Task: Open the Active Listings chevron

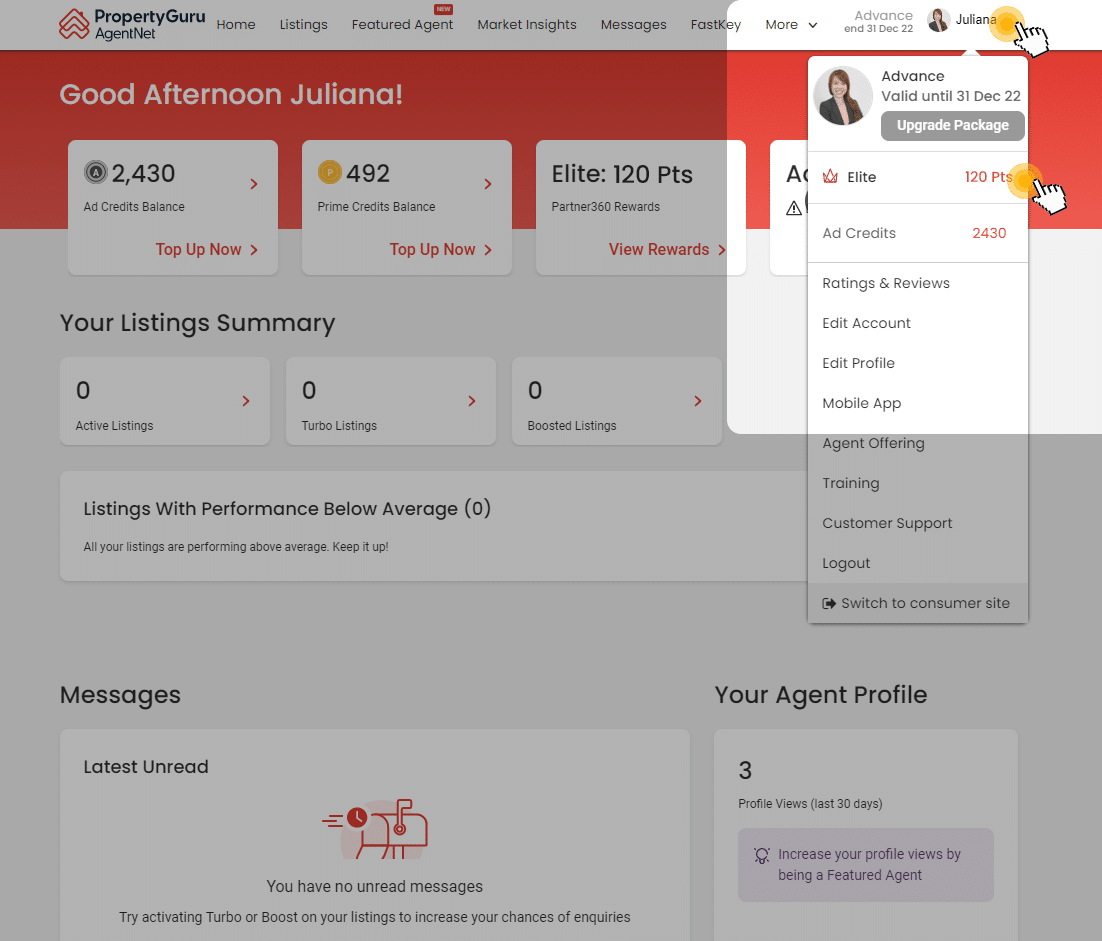Action: tap(246, 401)
